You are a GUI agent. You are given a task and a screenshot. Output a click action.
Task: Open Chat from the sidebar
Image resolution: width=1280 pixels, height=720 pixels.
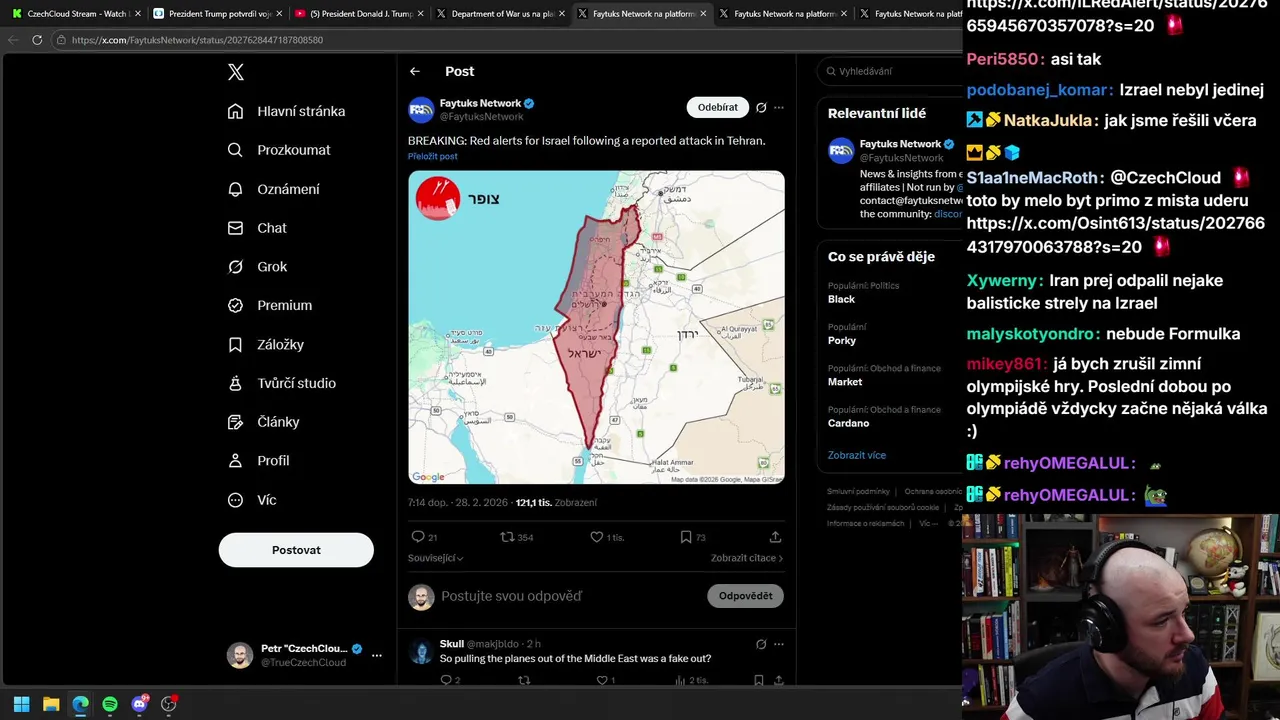256,228
